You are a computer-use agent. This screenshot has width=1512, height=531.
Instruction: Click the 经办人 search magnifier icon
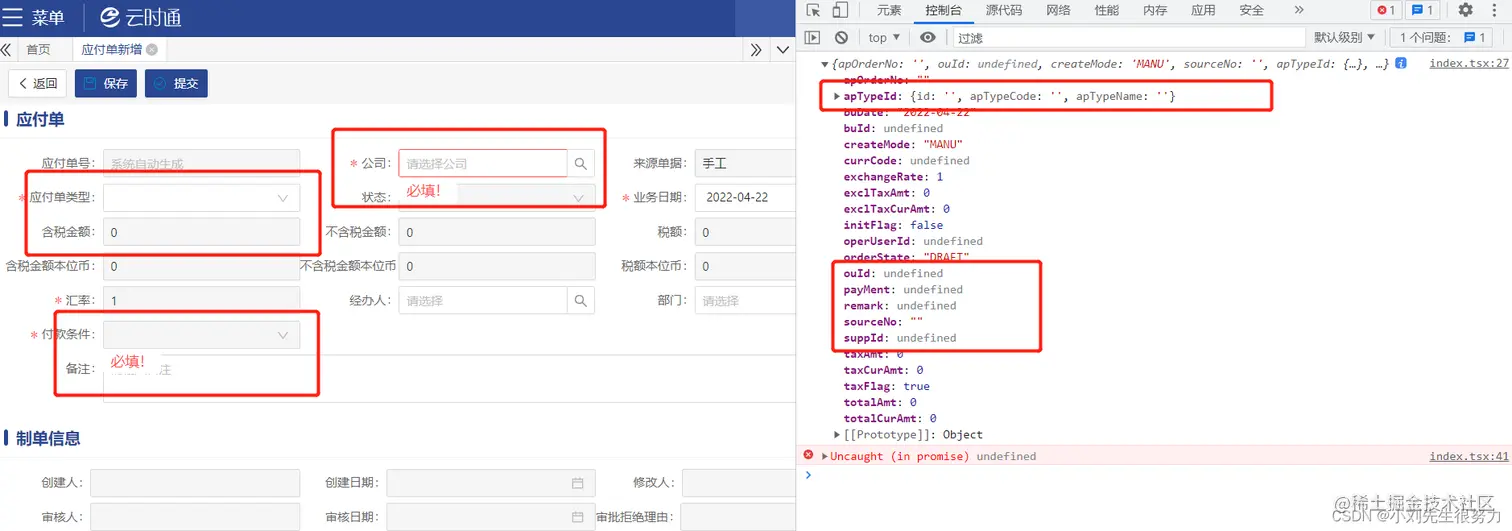[x=581, y=300]
